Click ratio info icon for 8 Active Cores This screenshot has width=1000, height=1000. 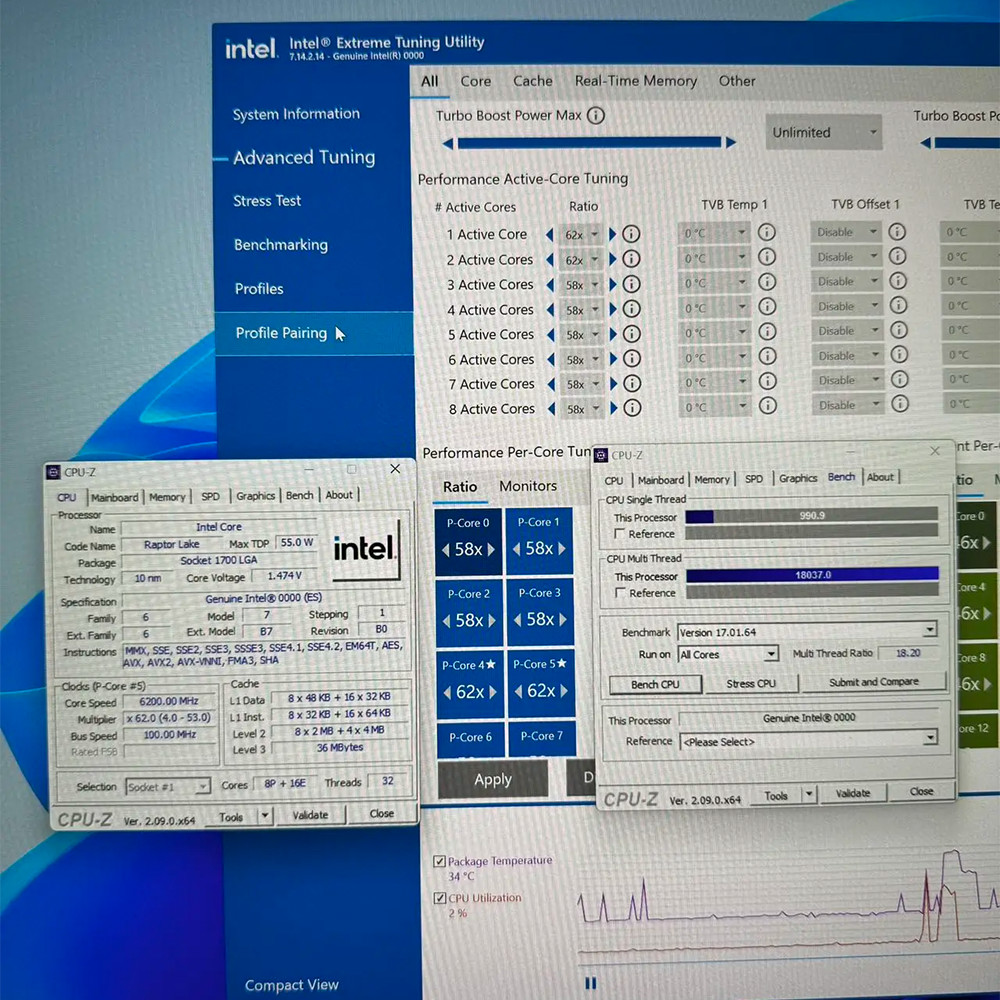[632, 408]
